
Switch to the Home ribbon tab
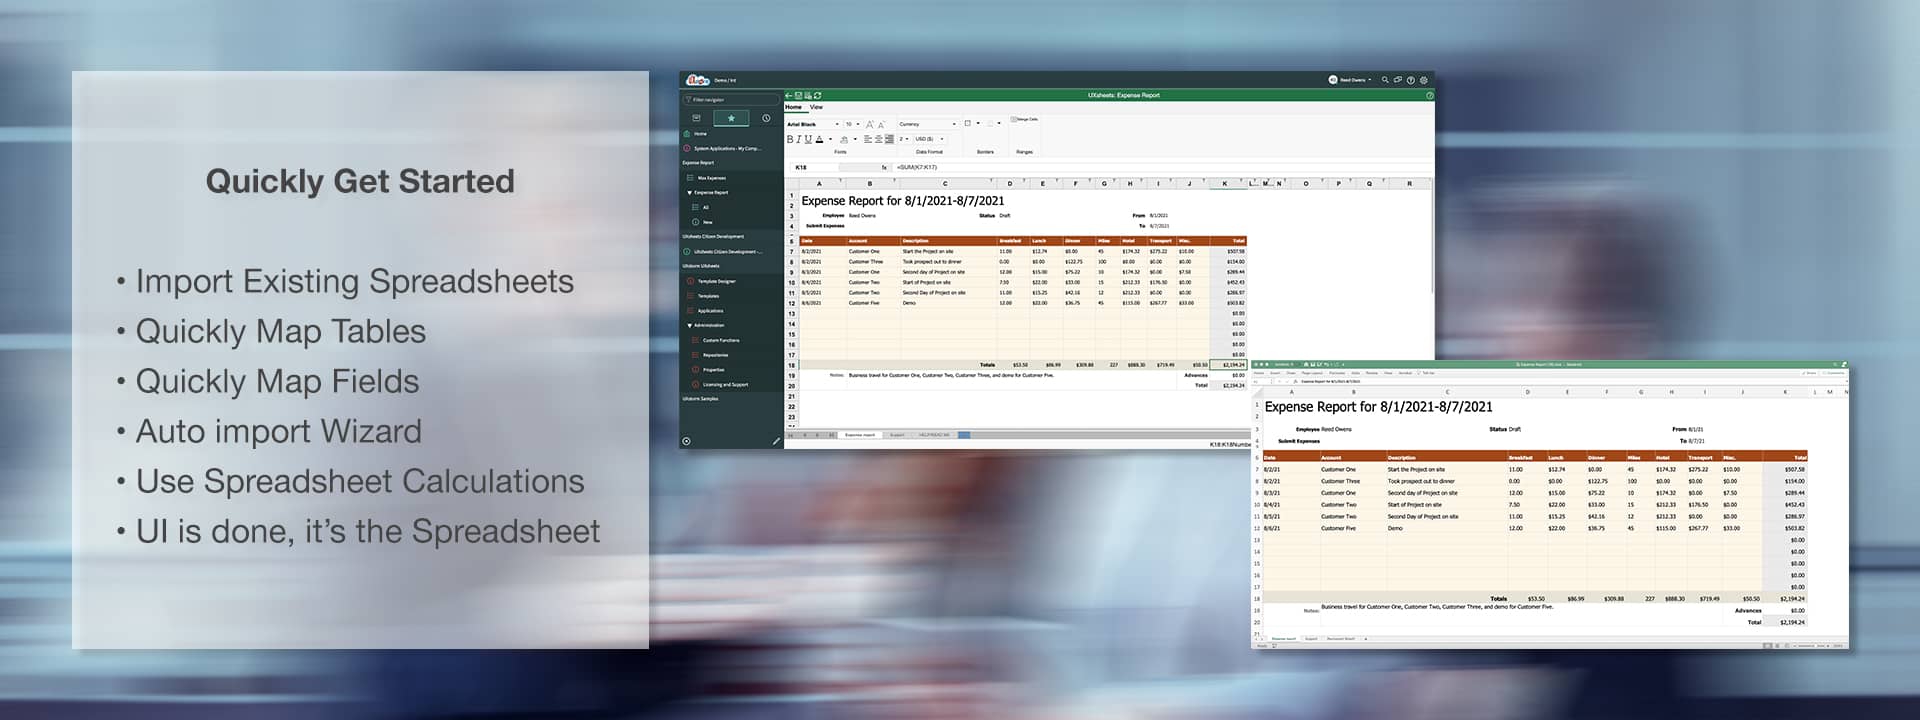coord(793,107)
